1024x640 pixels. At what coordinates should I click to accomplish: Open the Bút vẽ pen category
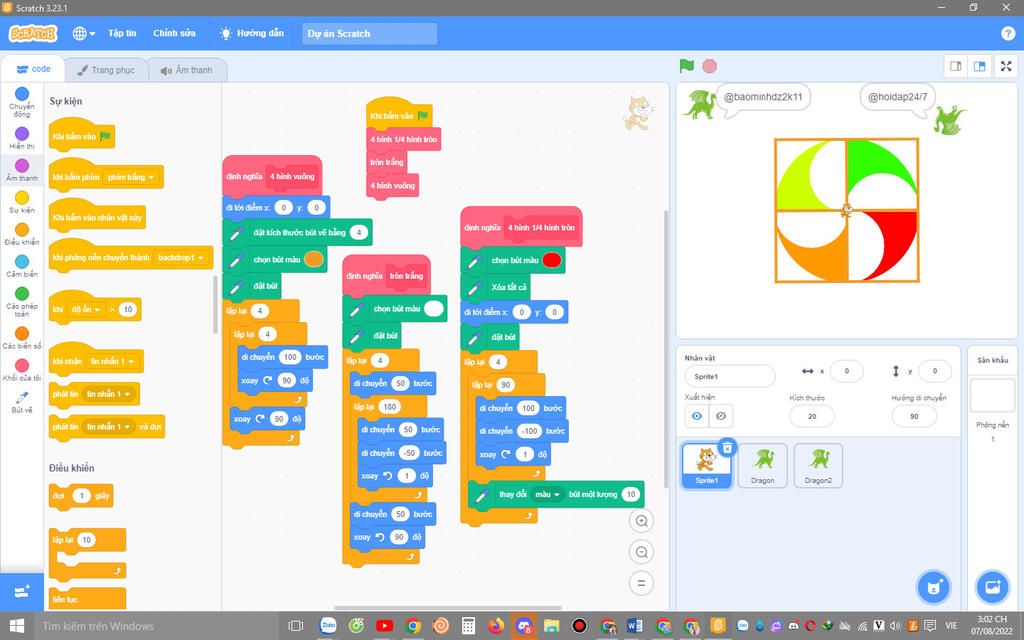(22, 402)
